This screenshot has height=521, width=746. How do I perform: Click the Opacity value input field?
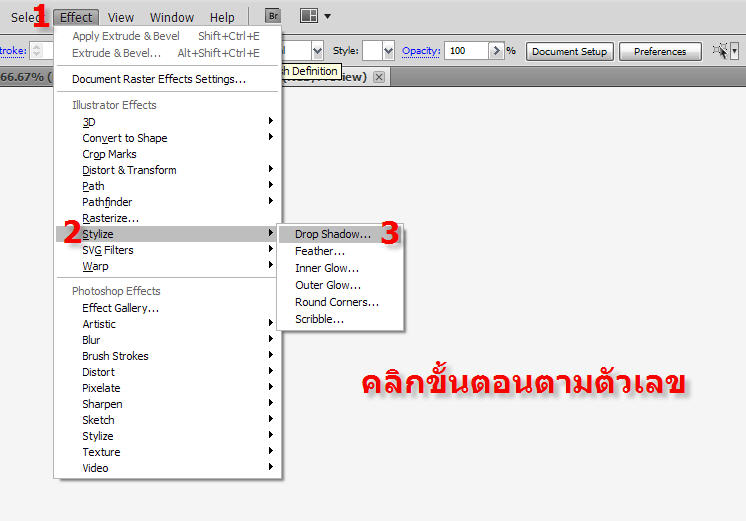[466, 50]
